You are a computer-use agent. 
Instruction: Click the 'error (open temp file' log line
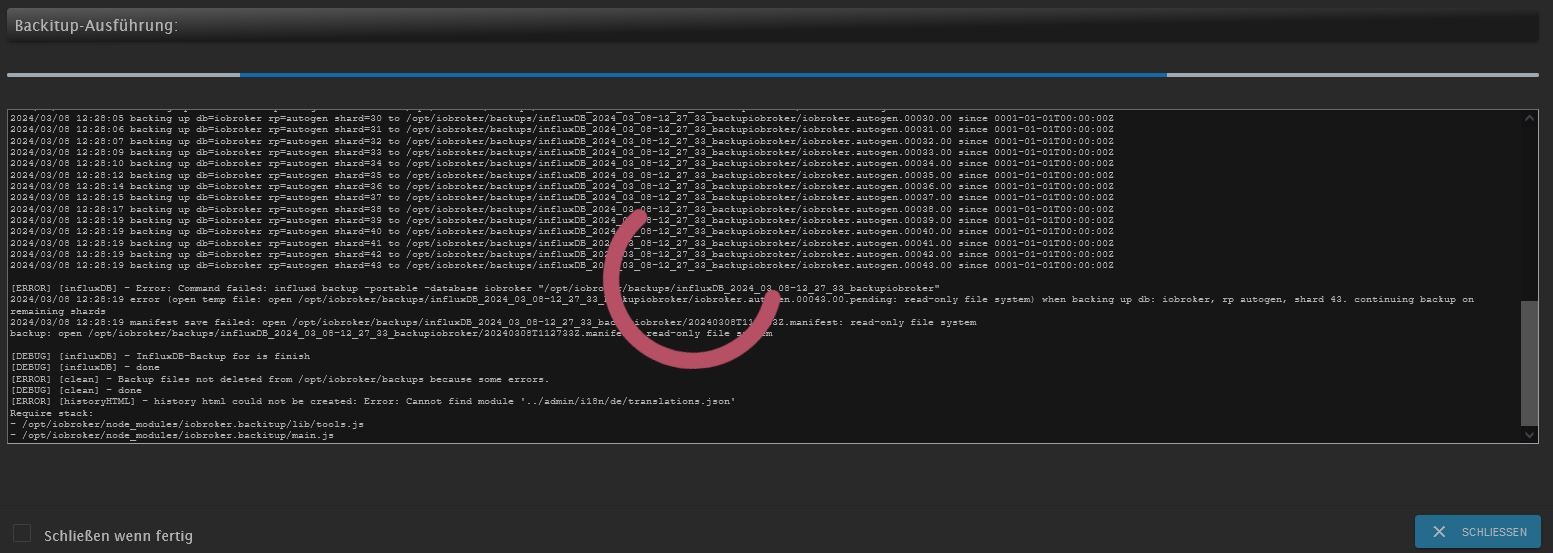click(x=742, y=299)
